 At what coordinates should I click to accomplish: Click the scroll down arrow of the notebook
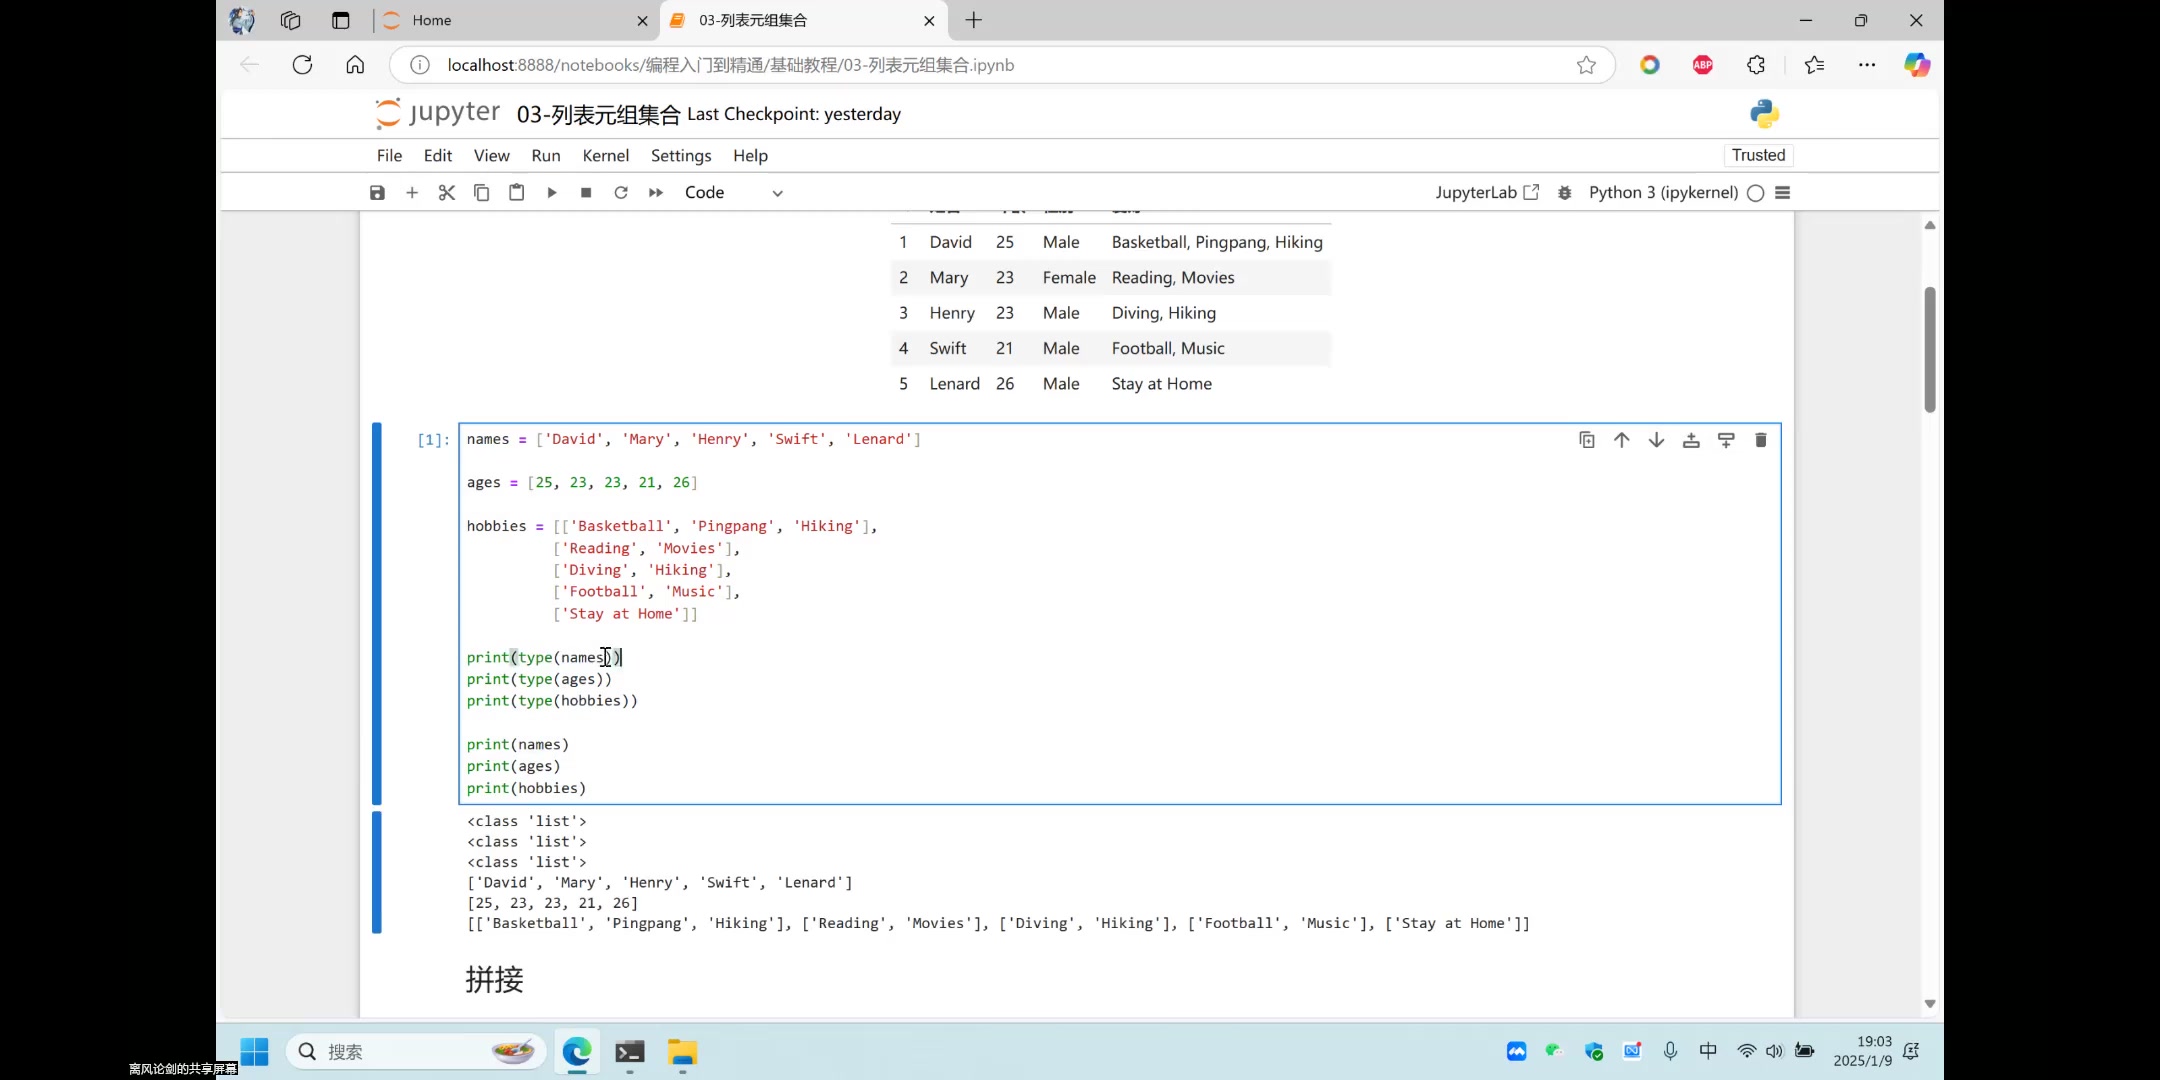[x=1930, y=1003]
